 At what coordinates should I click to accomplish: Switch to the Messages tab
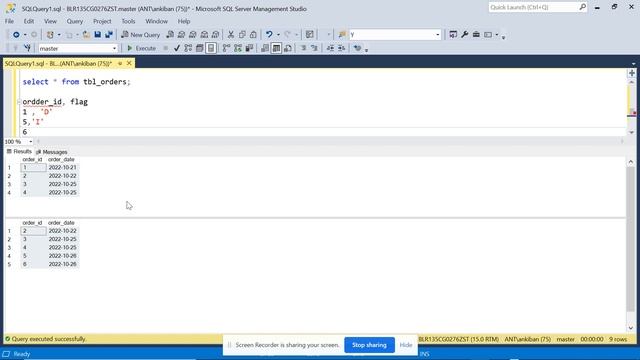click(52, 152)
